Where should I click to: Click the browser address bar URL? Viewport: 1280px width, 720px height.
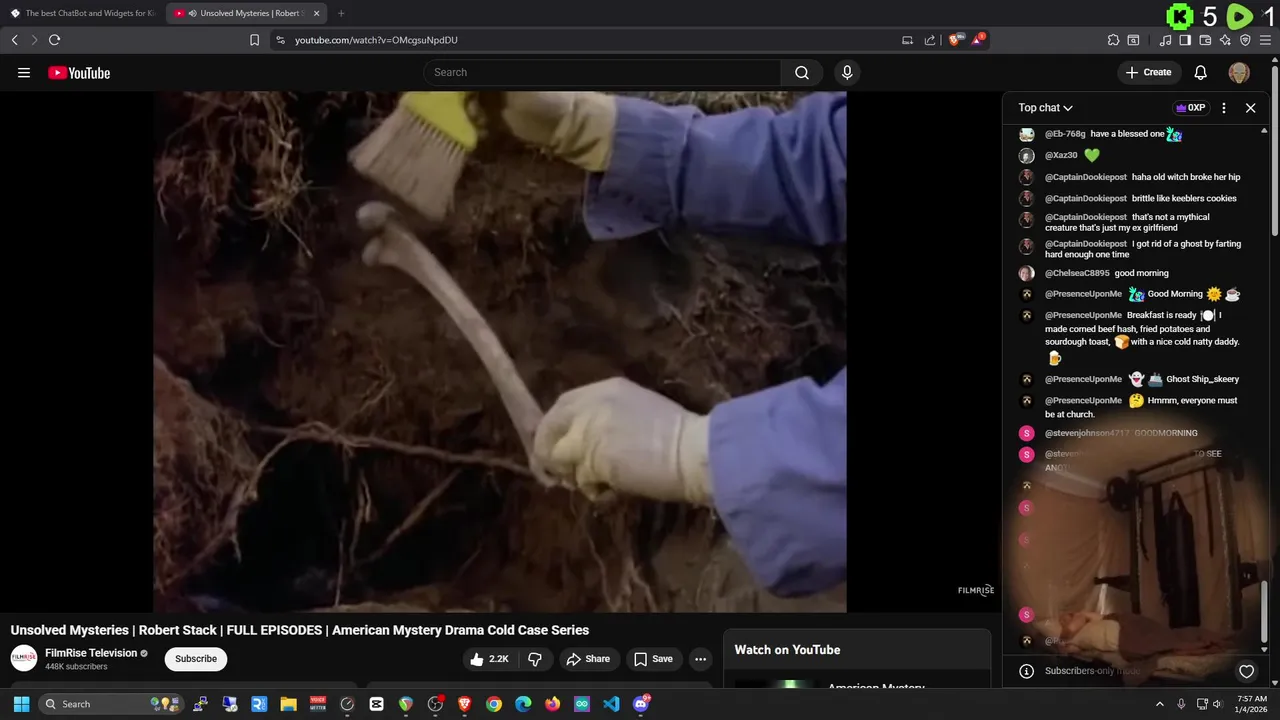click(376, 40)
